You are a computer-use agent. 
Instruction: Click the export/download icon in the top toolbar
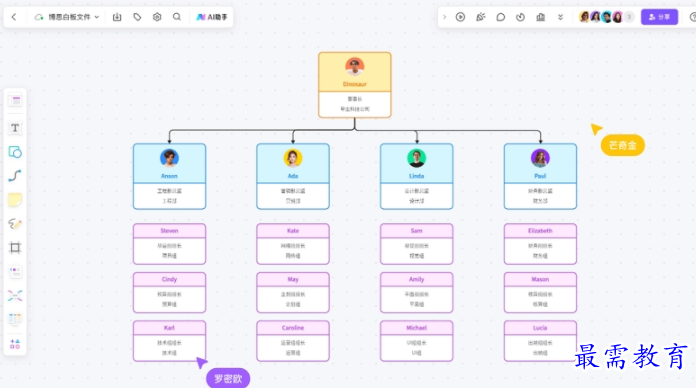coord(117,17)
